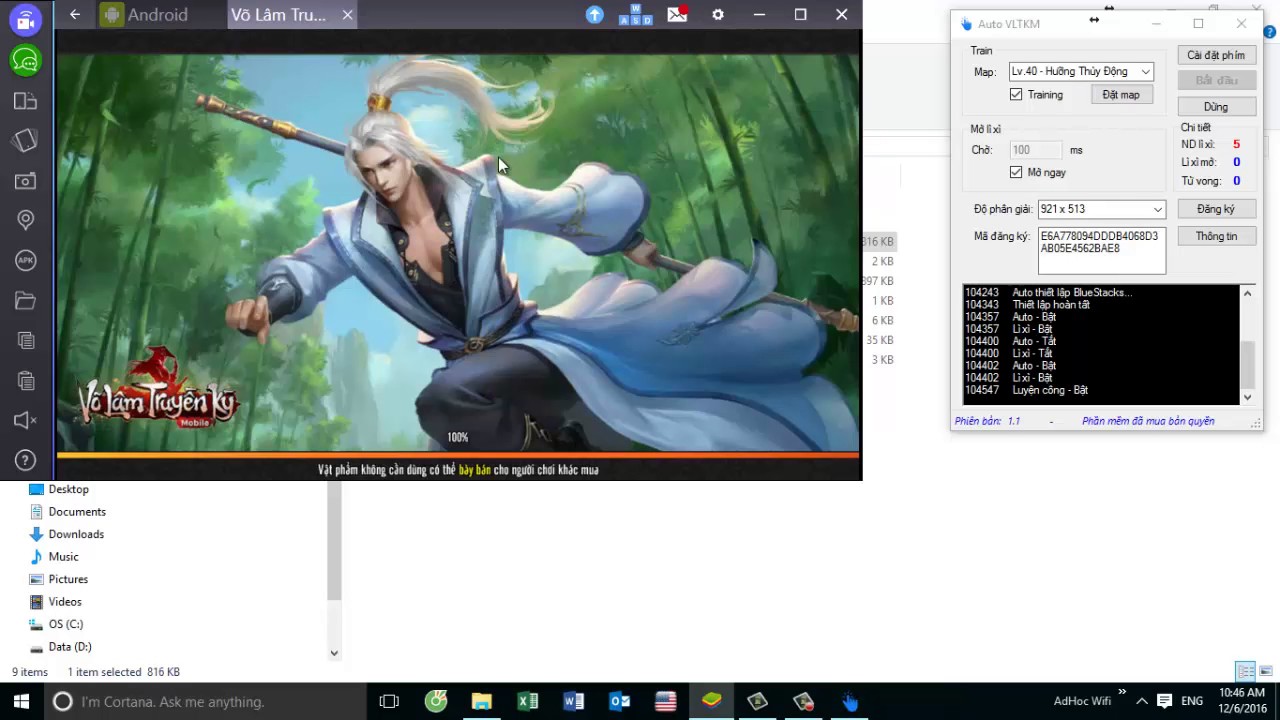Click the Thông tin button
1280x720 pixels.
point(1216,236)
